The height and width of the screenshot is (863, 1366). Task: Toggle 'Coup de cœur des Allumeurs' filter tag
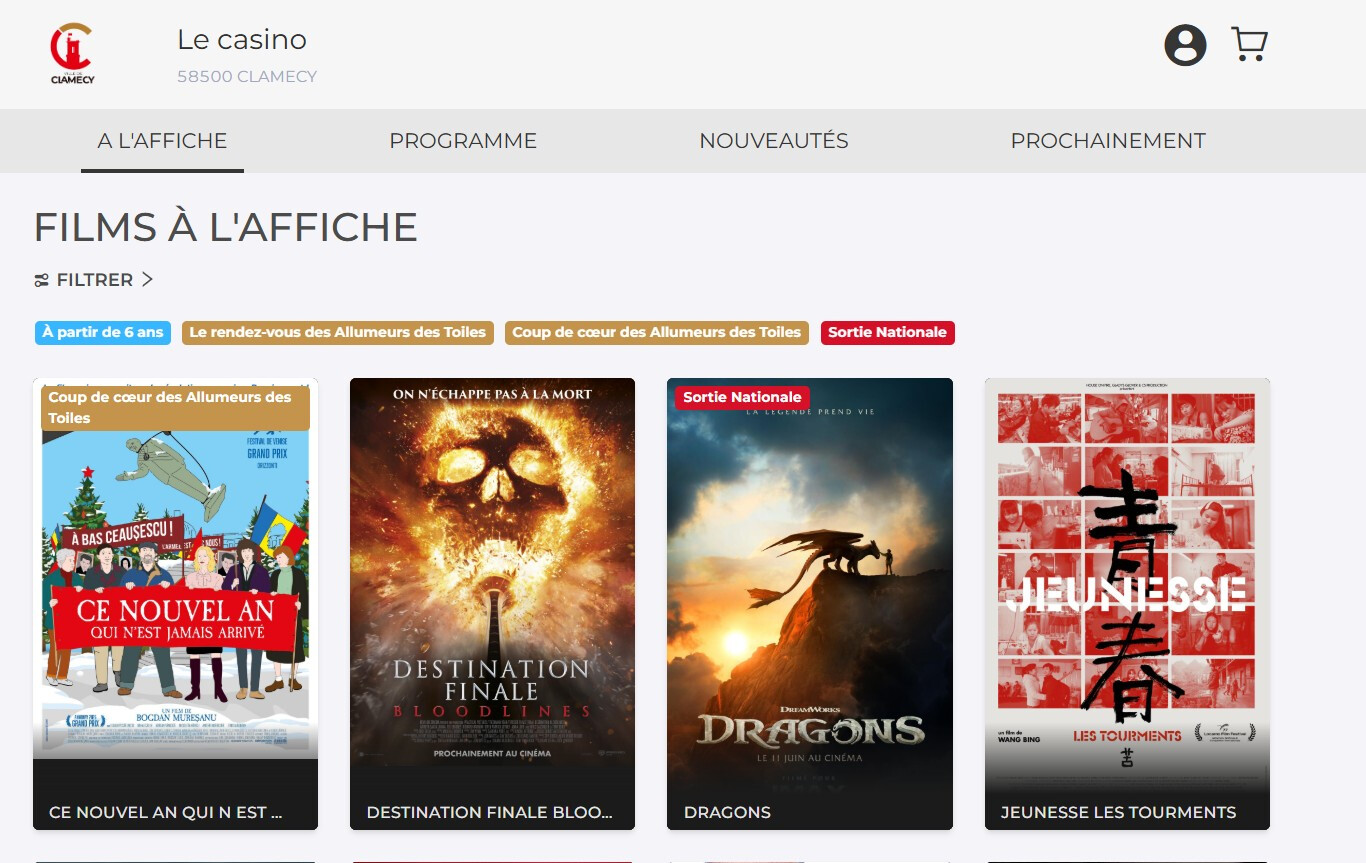click(657, 333)
